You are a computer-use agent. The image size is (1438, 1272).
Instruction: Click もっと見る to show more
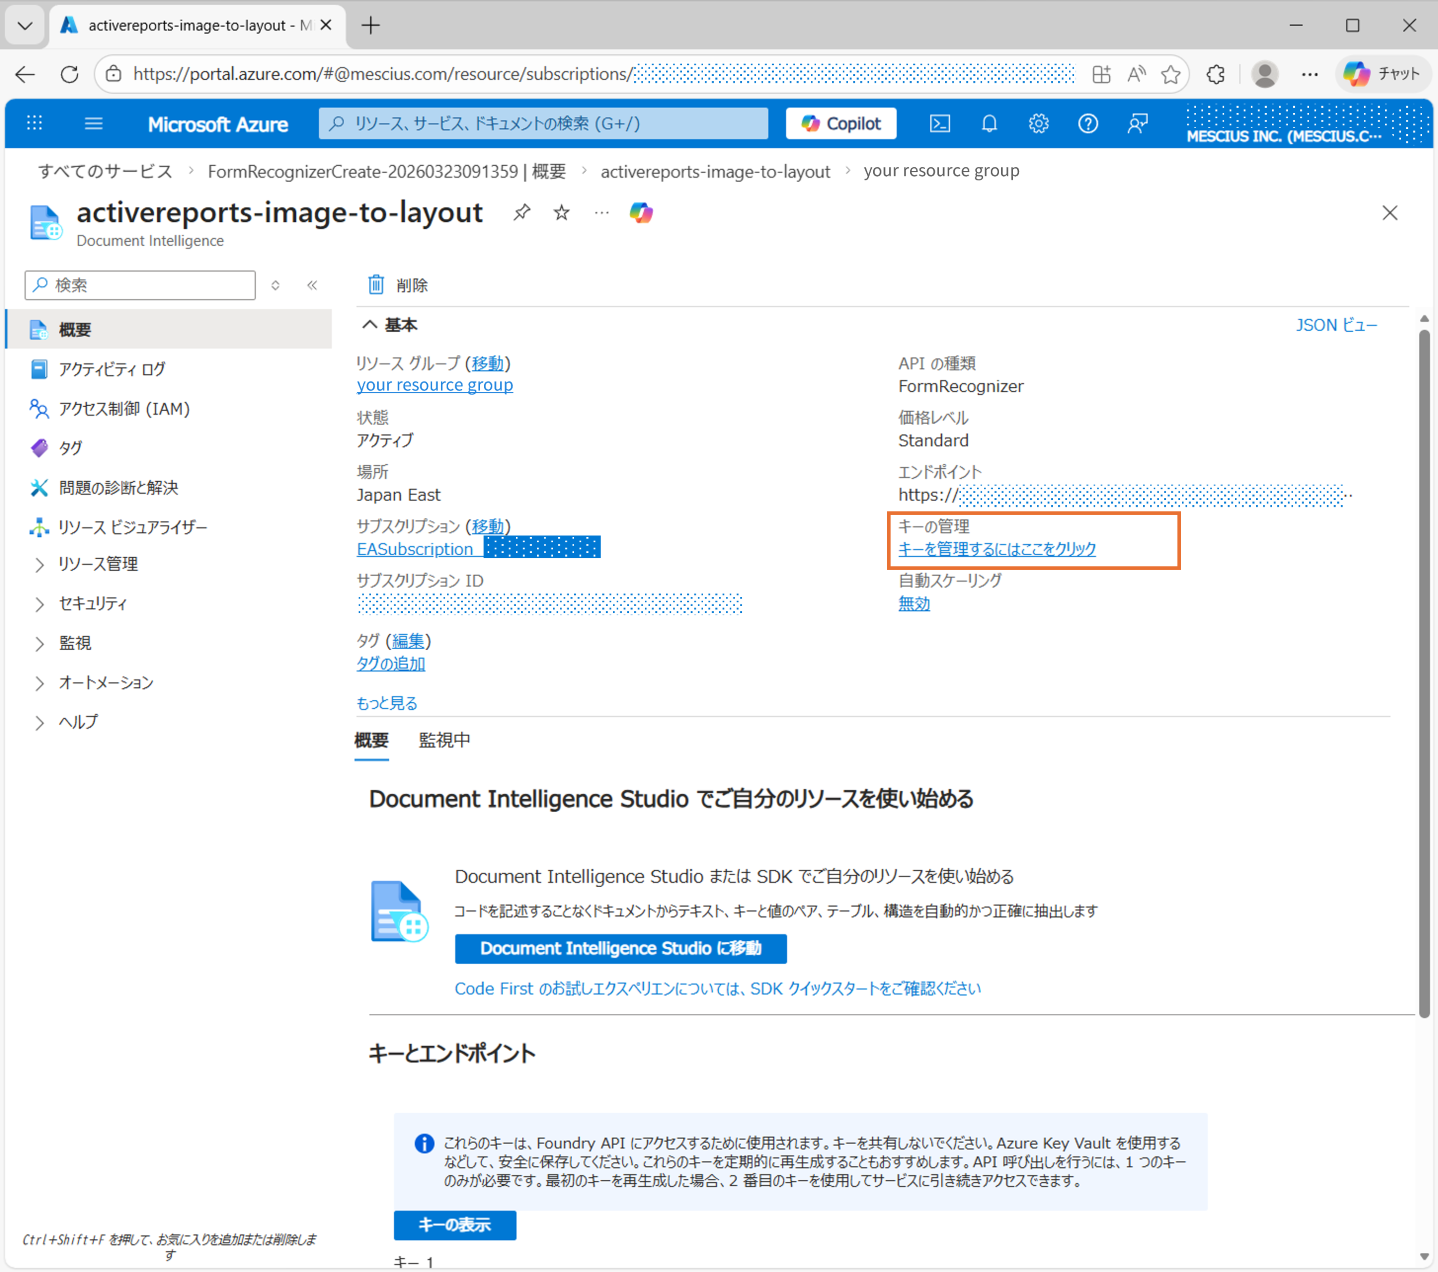387,703
